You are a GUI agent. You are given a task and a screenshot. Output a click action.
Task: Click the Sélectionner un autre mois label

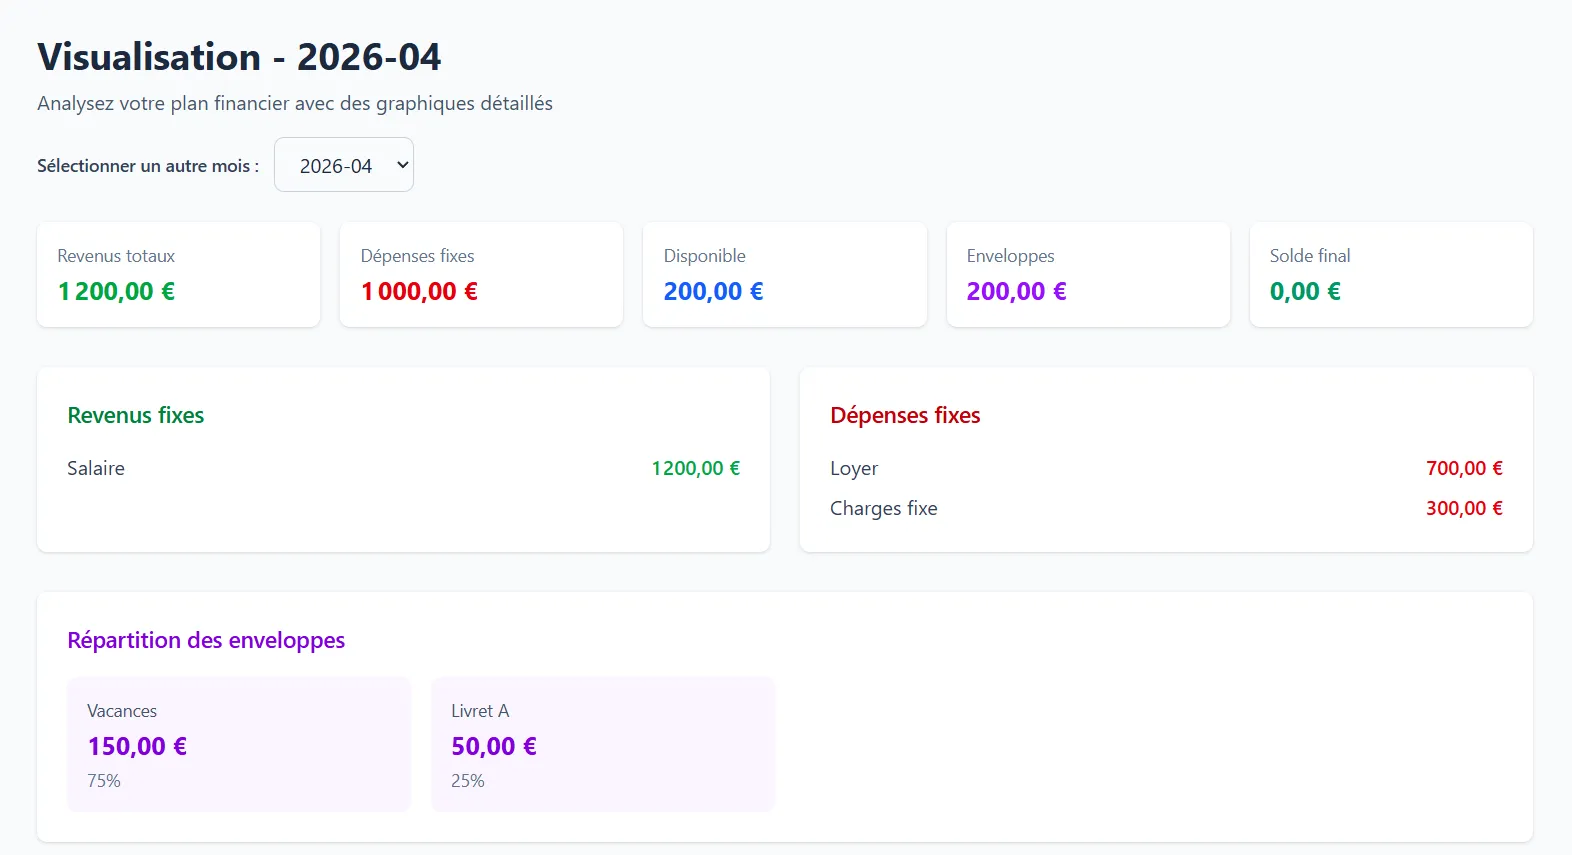point(148,166)
